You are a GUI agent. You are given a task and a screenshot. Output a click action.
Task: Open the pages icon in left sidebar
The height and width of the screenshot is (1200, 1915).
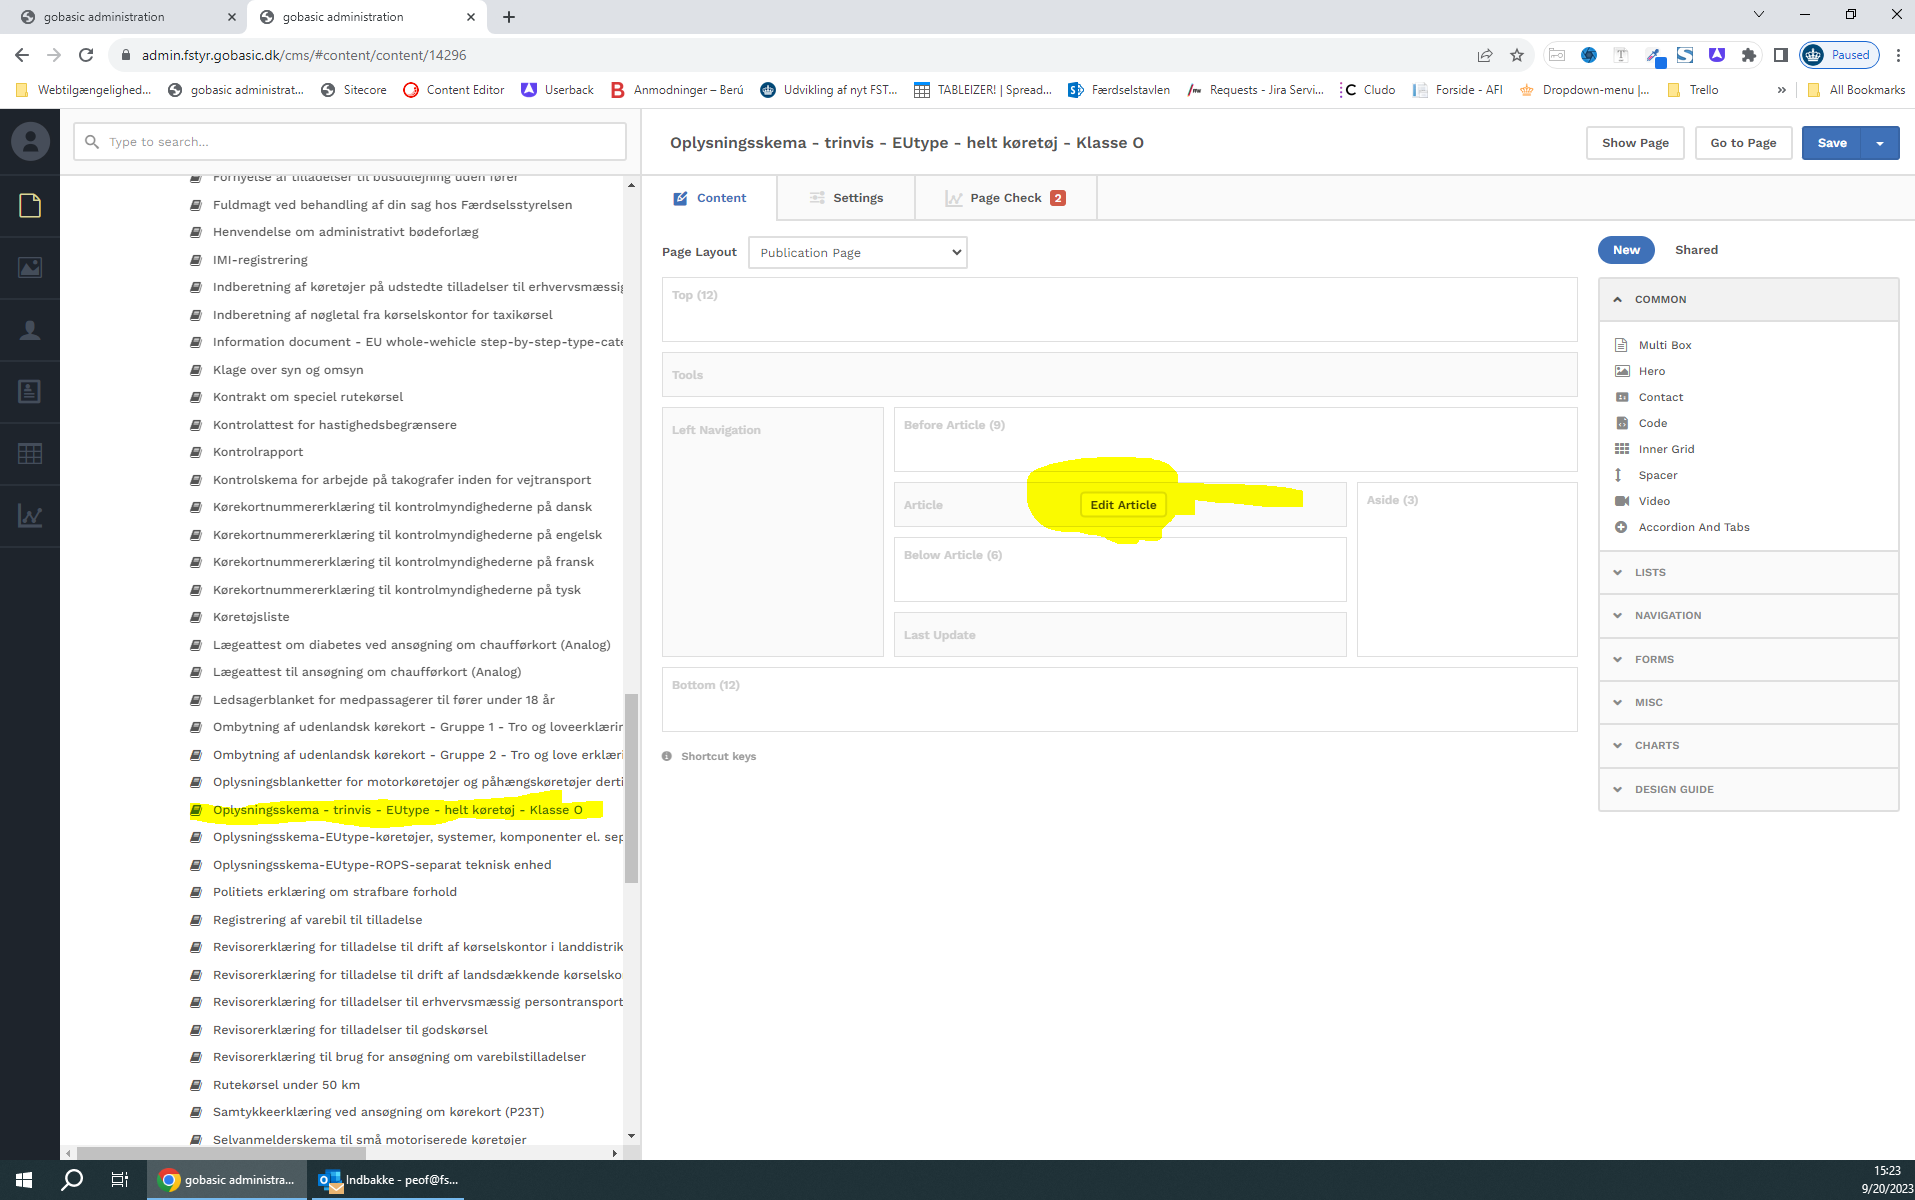click(x=30, y=206)
